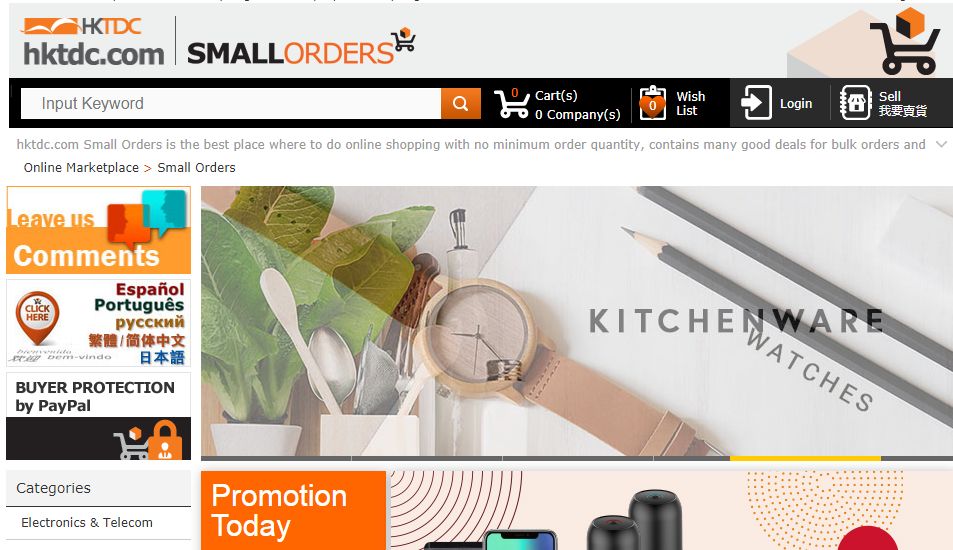The height and width of the screenshot is (550, 953).
Task: Select the first carousel slide indicator segment
Action: pyautogui.click(x=276, y=458)
